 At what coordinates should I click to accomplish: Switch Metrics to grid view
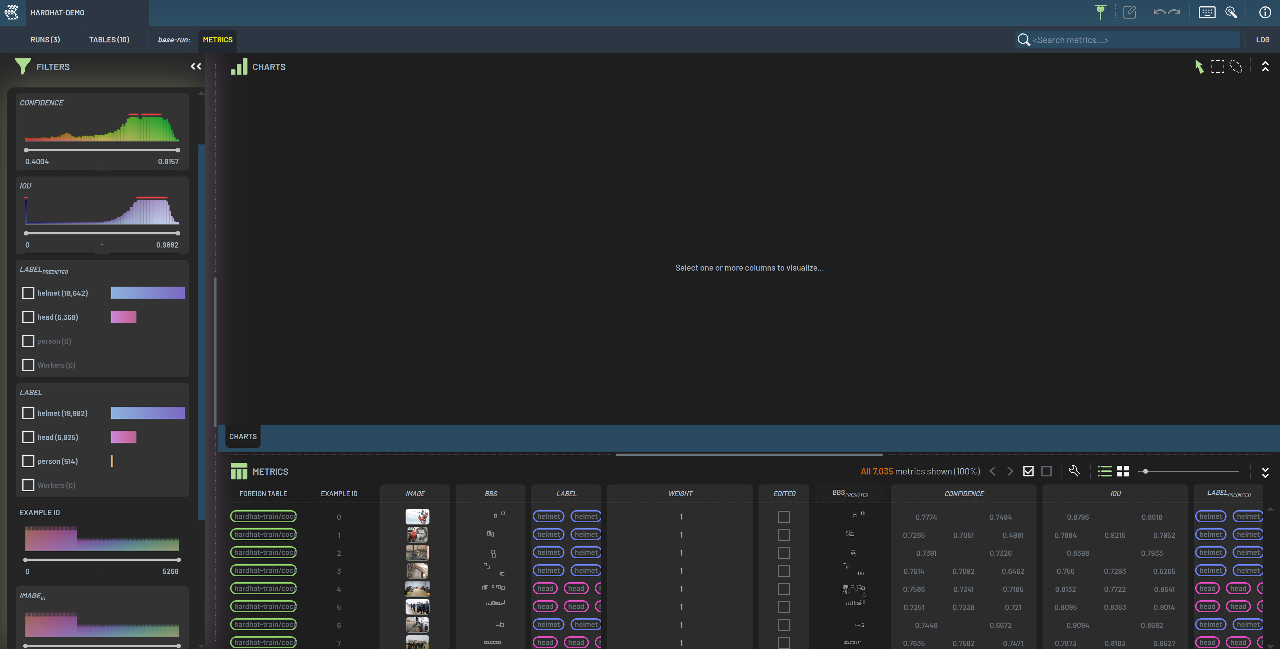coord(1123,471)
